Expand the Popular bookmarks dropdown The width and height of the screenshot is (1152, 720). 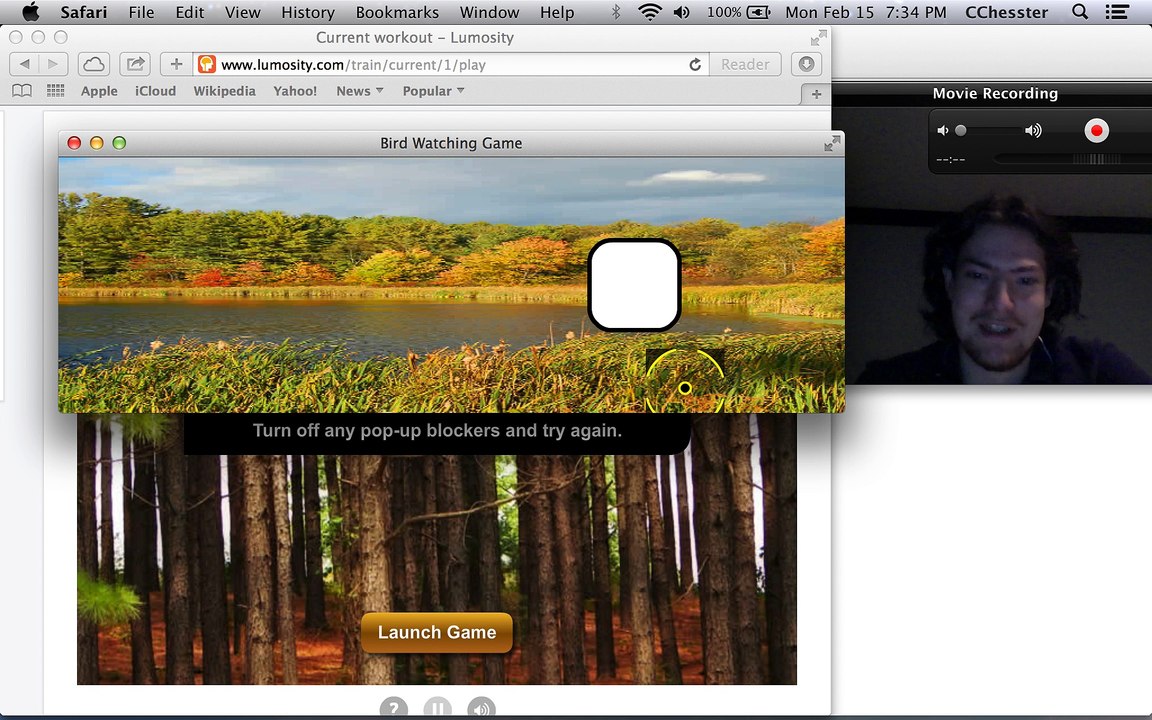click(x=433, y=91)
